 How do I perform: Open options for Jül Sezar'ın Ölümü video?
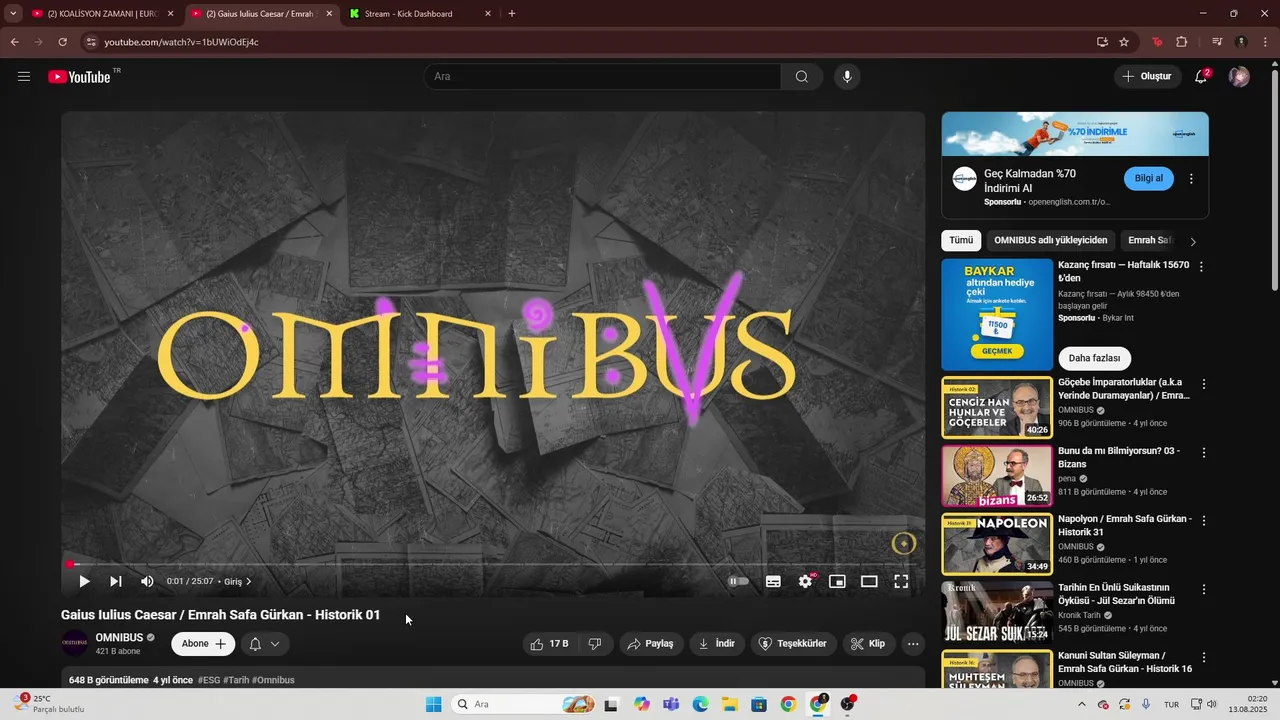1203,589
